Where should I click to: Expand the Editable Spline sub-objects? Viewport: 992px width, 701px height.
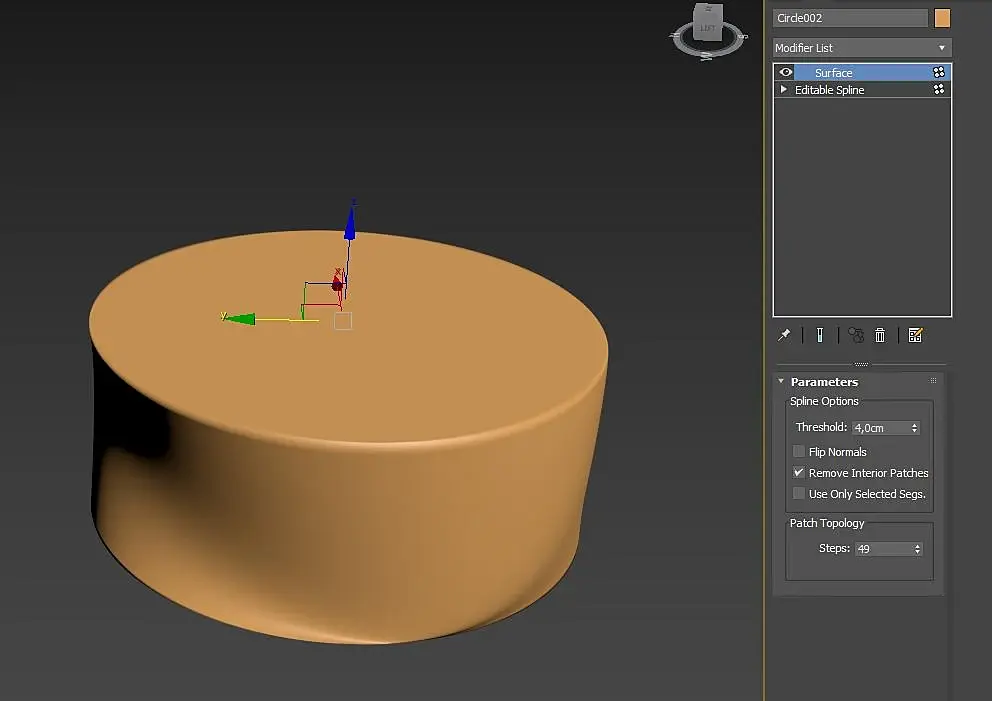[784, 90]
